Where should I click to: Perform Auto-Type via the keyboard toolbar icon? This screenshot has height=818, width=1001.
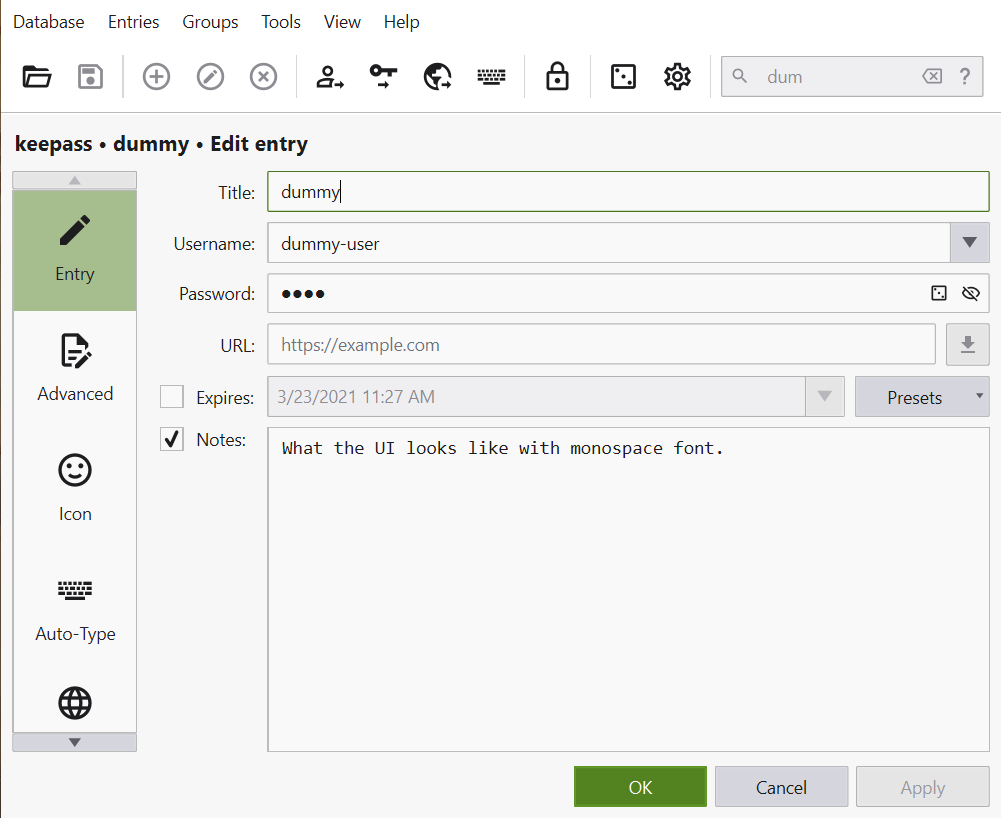(491, 76)
